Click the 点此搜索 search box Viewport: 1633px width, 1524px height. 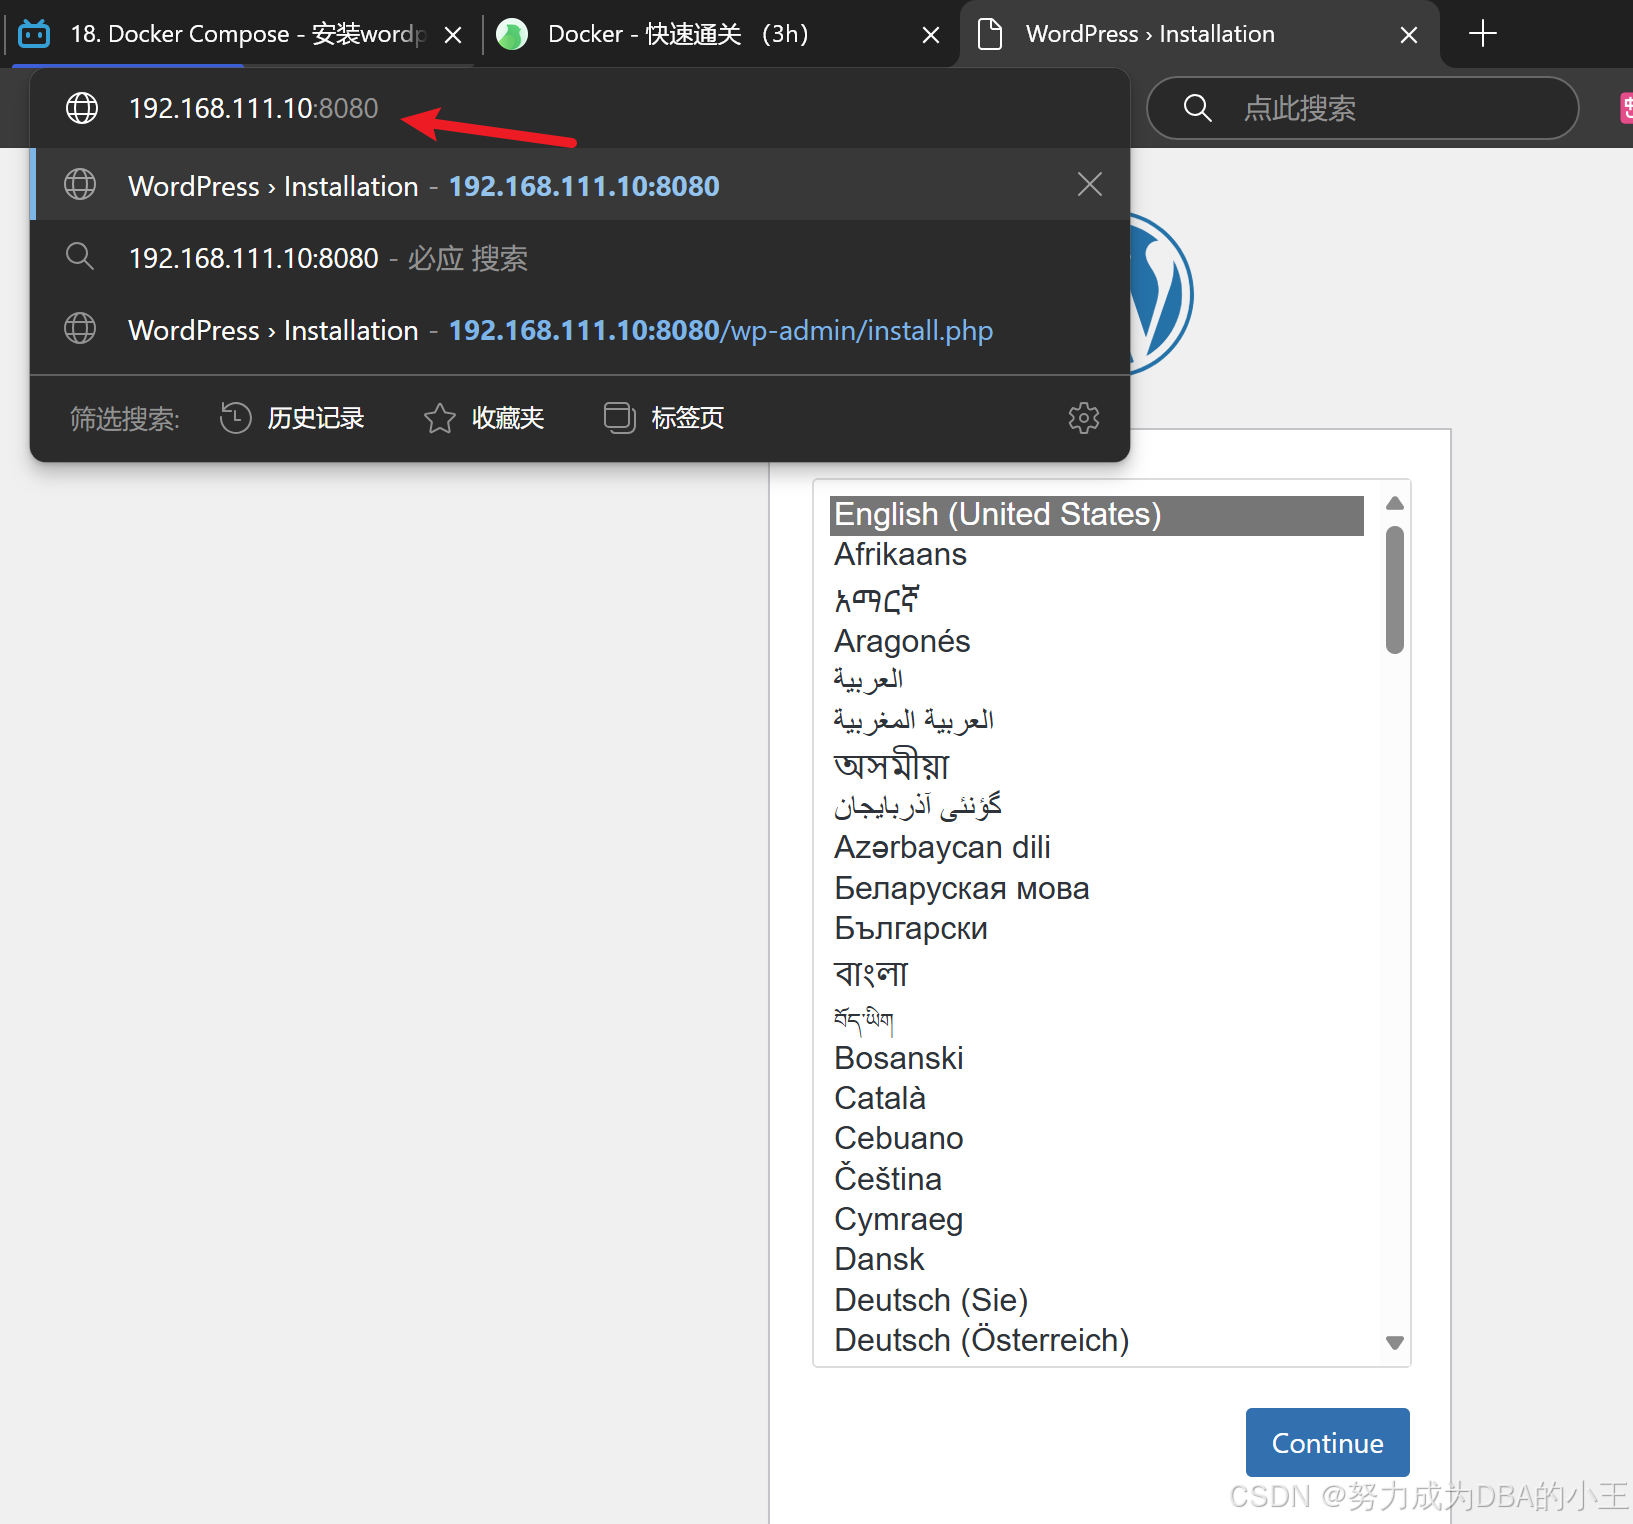click(1362, 108)
